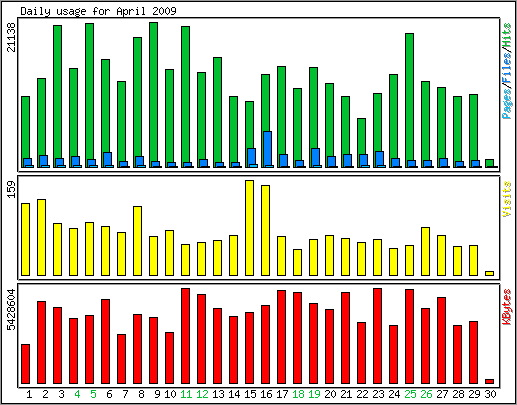This screenshot has height=405, width=517.
Task: Click the red KBytes bar for day 1
Action: [25, 364]
